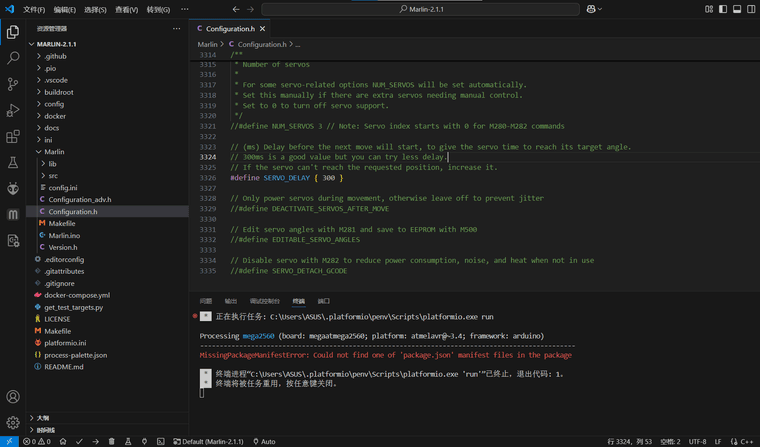Viewport: 760px width, 447px height.
Task: Click the PlatformIO Serial Monitor plug icon
Action: pyautogui.click(x=144, y=441)
